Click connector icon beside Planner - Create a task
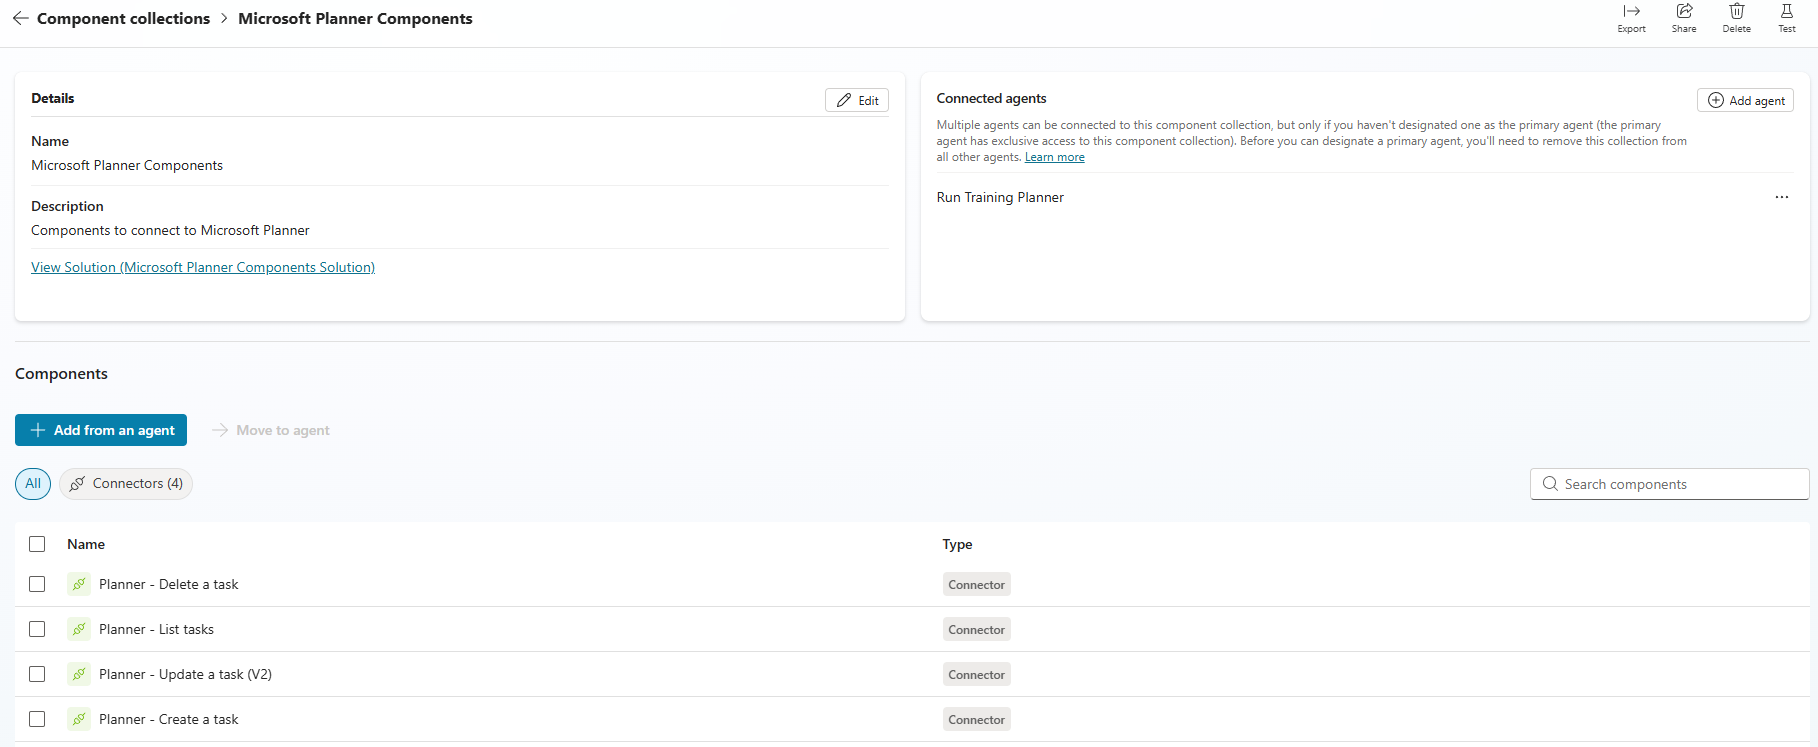Viewport: 1818px width, 747px height. [x=79, y=719]
